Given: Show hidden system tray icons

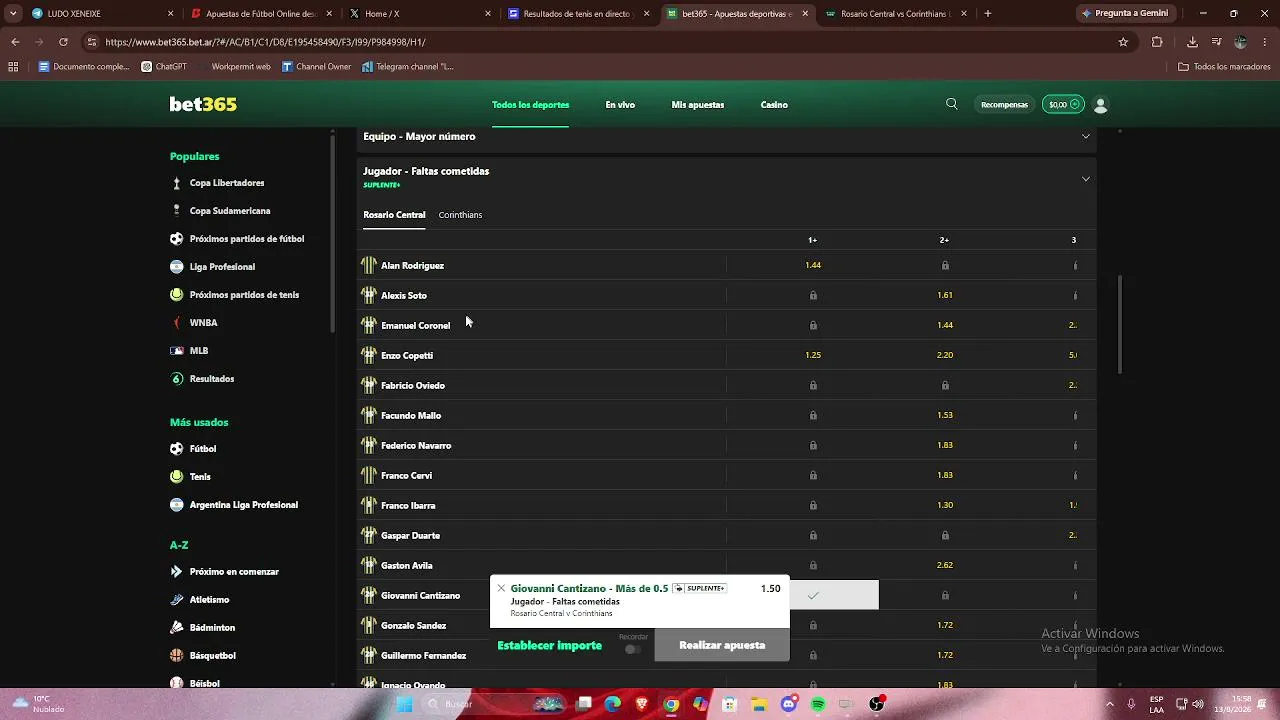Looking at the screenshot, I should pos(1109,704).
